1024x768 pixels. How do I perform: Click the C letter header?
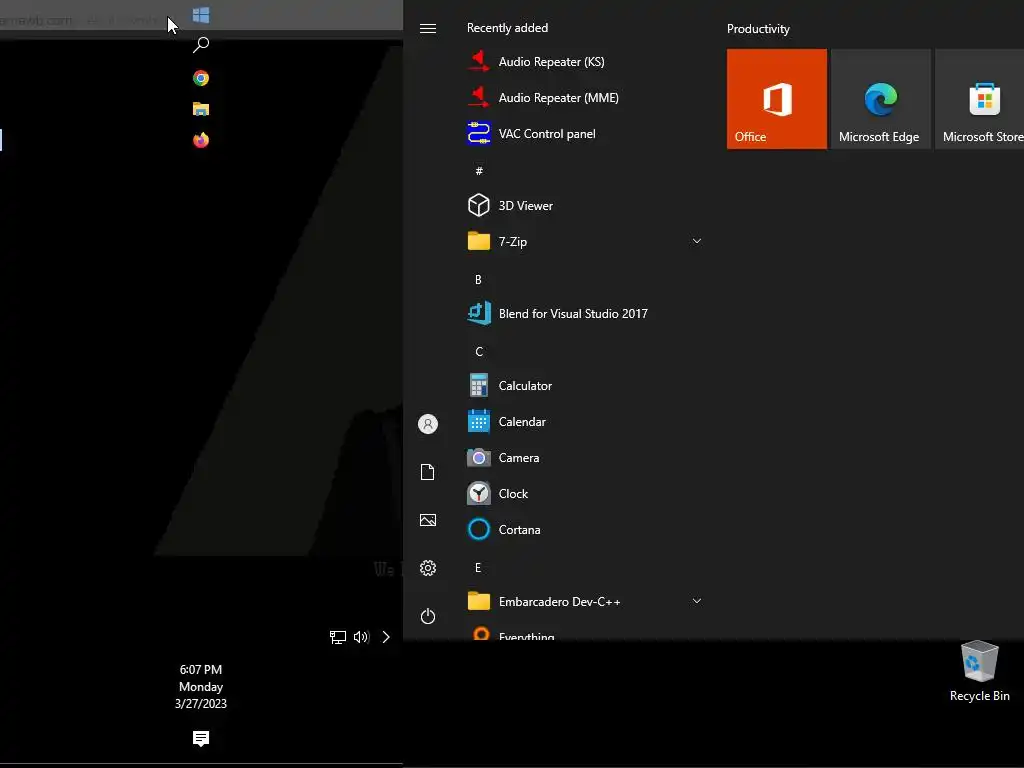[x=479, y=352]
